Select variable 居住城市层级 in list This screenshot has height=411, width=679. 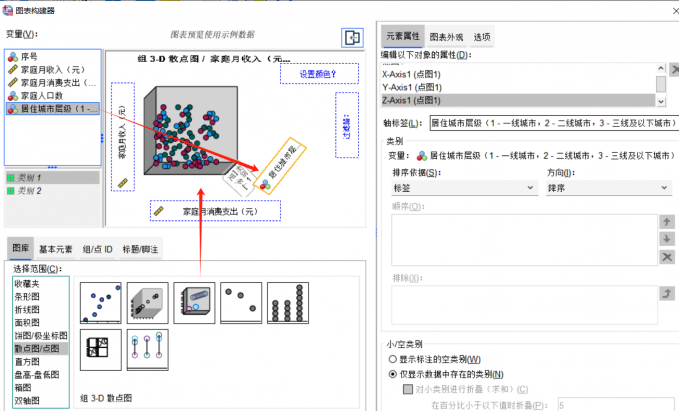pos(53,109)
